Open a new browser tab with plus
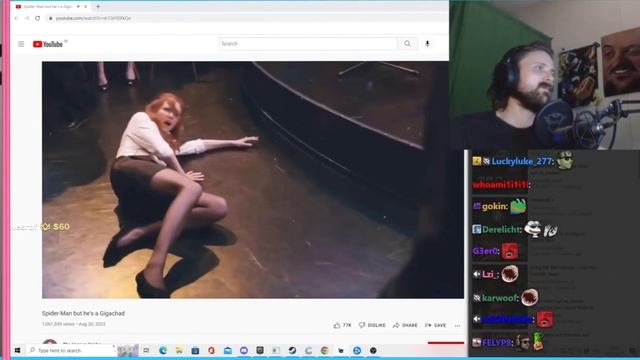Image resolution: width=640 pixels, height=360 pixels. click(x=98, y=7)
